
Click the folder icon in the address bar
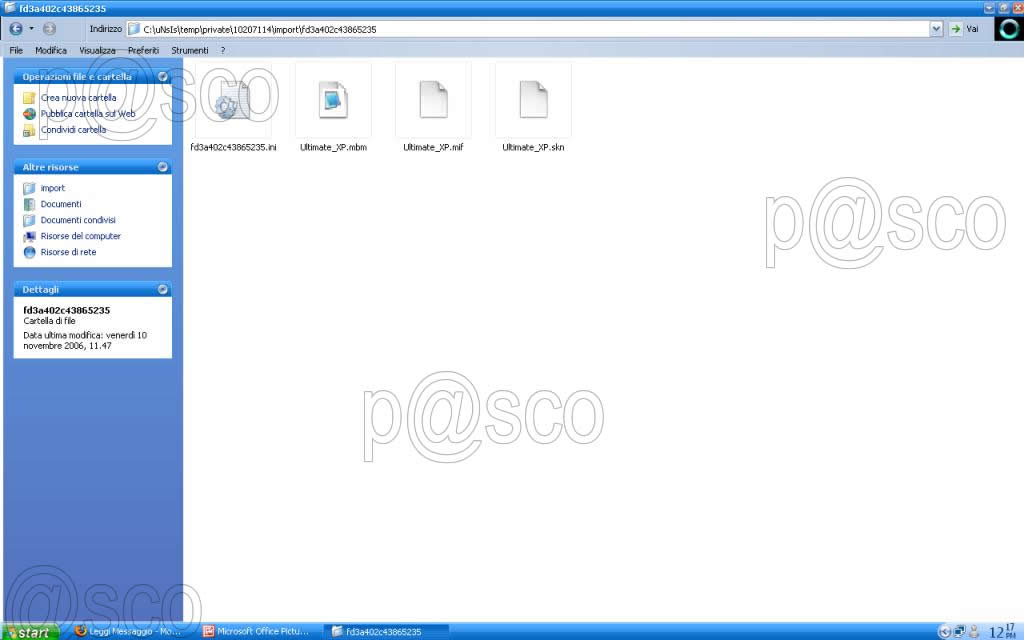(134, 29)
